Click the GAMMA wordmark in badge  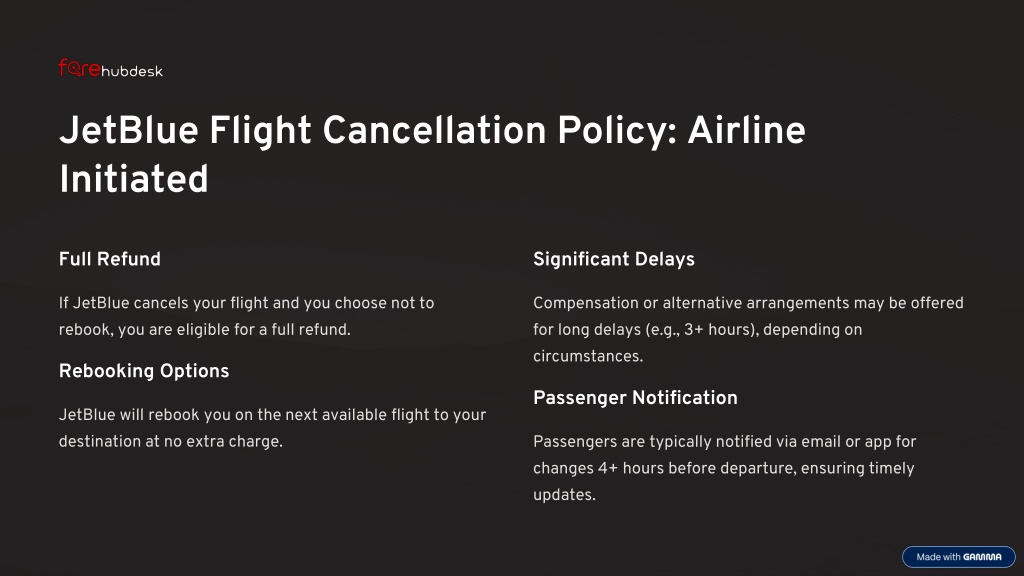point(982,557)
